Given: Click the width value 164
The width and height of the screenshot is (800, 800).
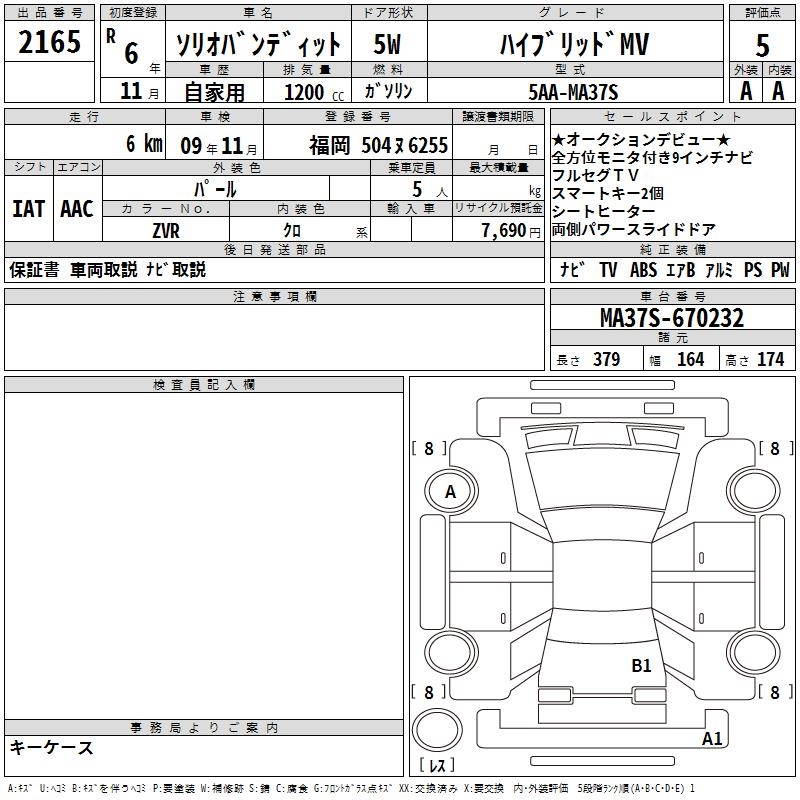Looking at the screenshot, I should click(690, 359).
